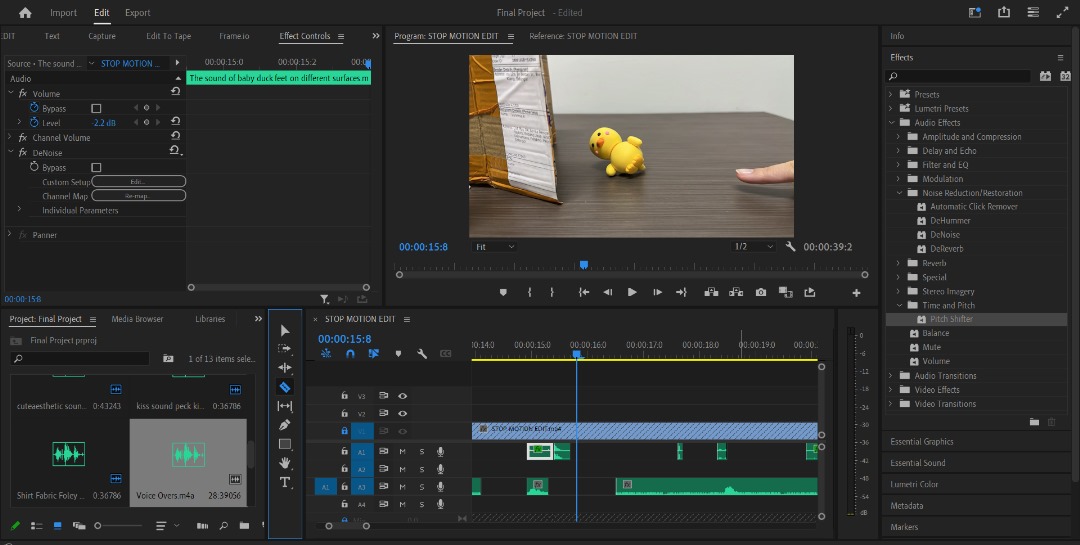Export frame with camera icon

click(760, 292)
